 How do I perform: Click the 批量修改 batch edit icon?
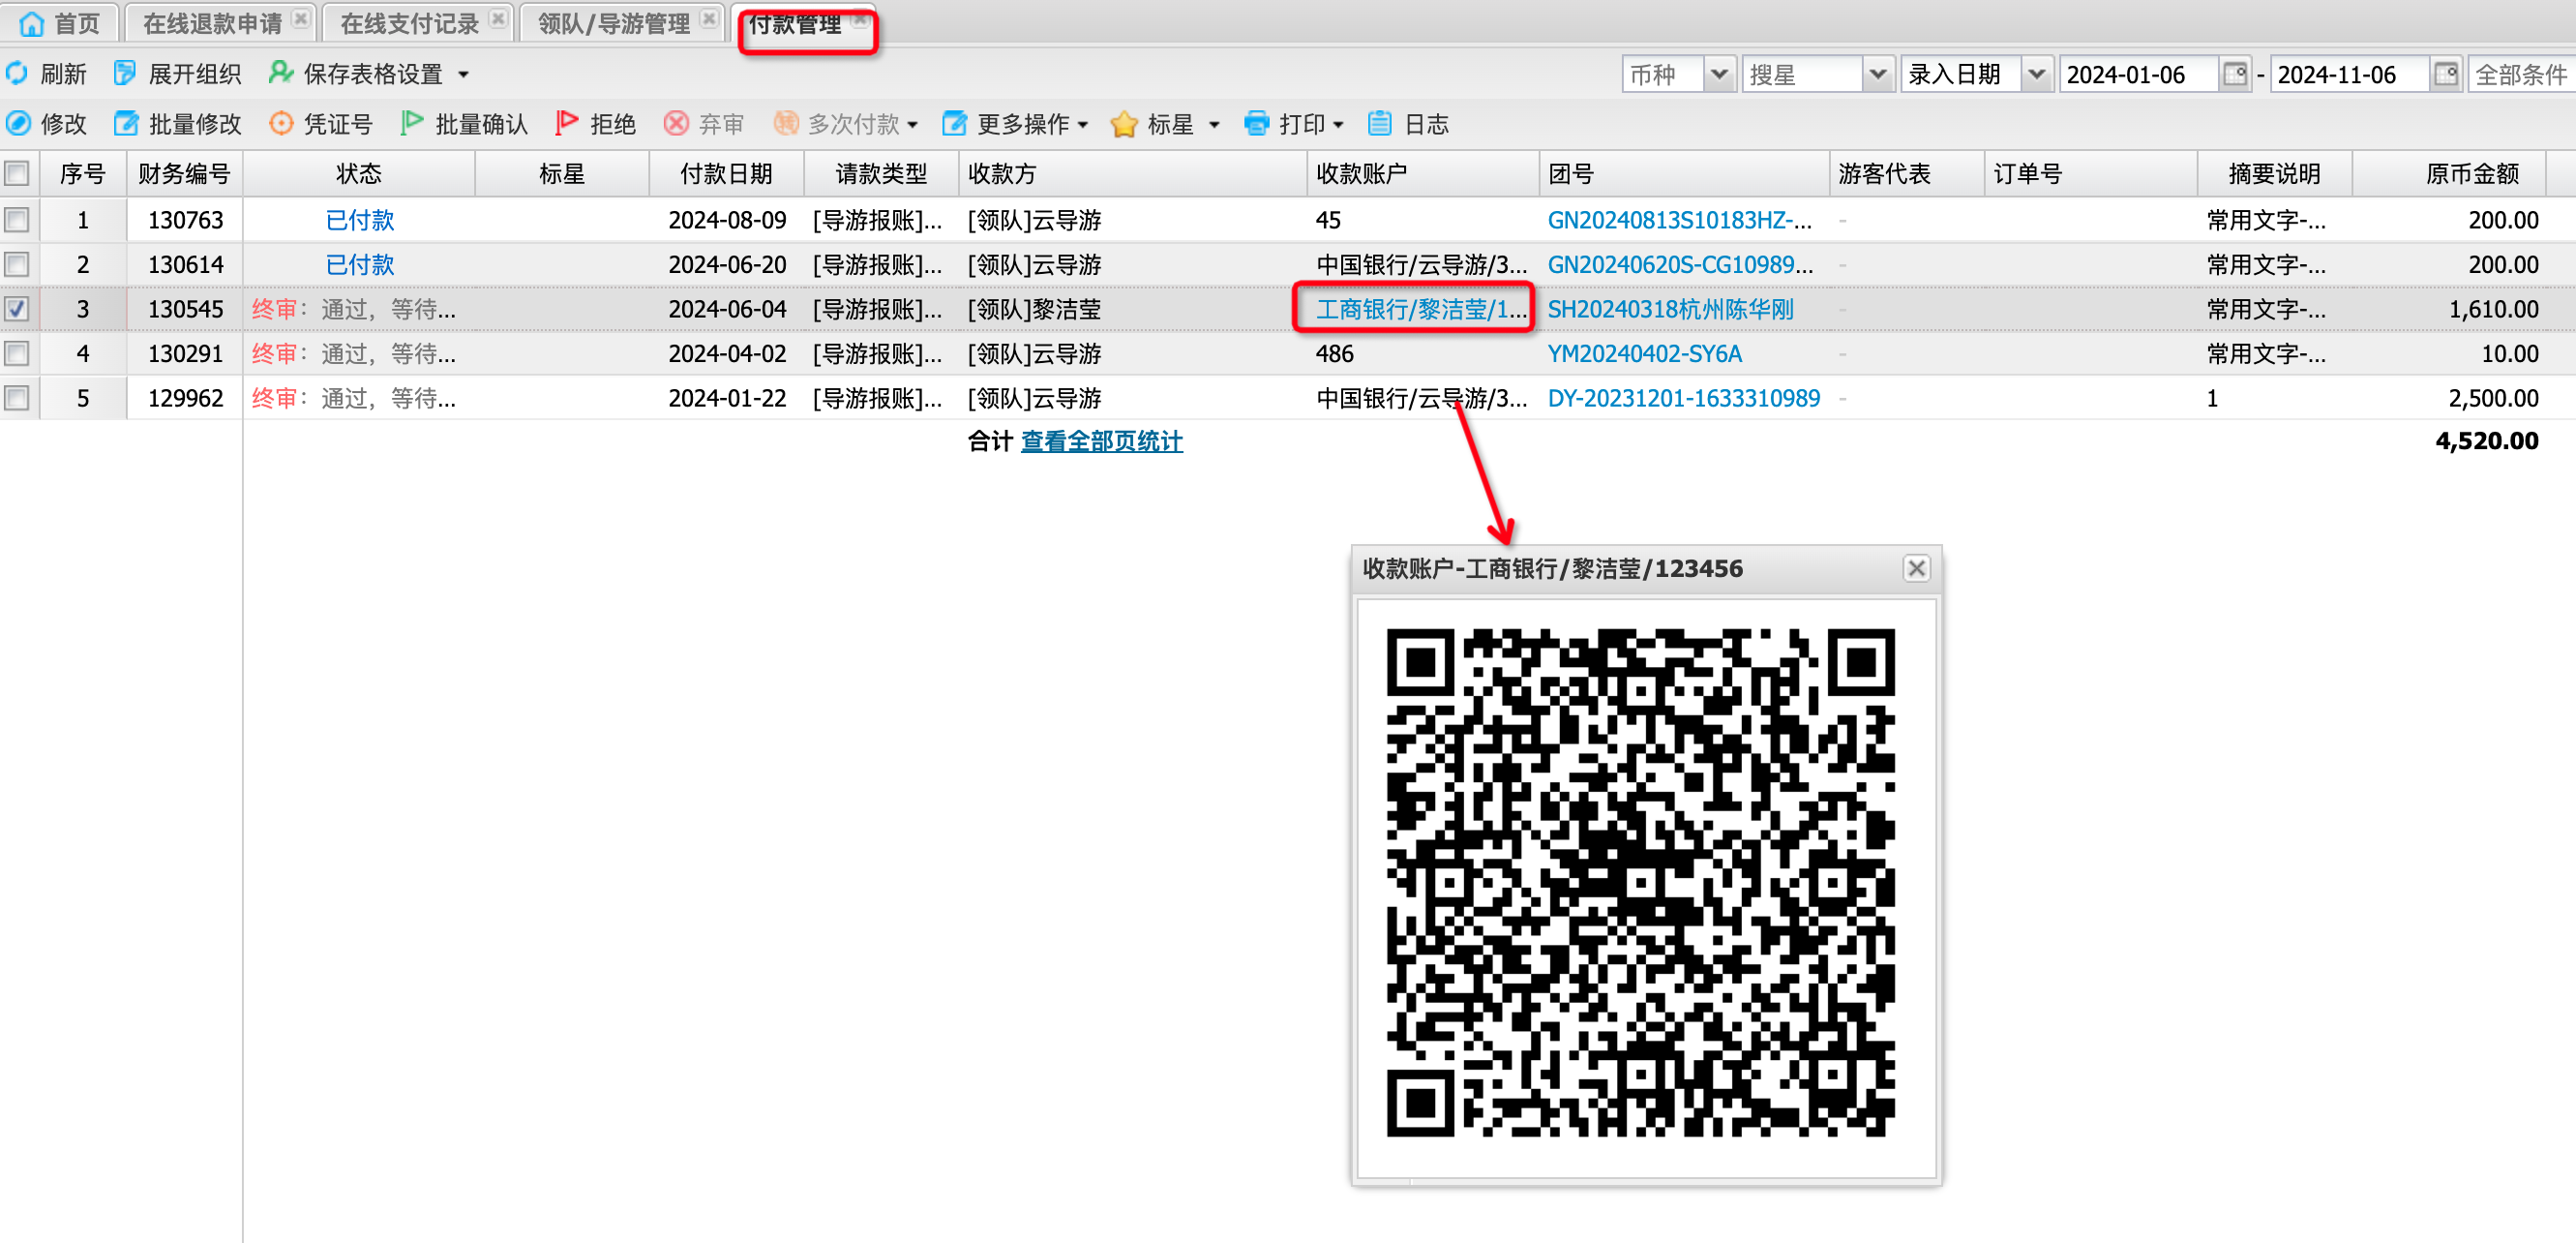[126, 124]
